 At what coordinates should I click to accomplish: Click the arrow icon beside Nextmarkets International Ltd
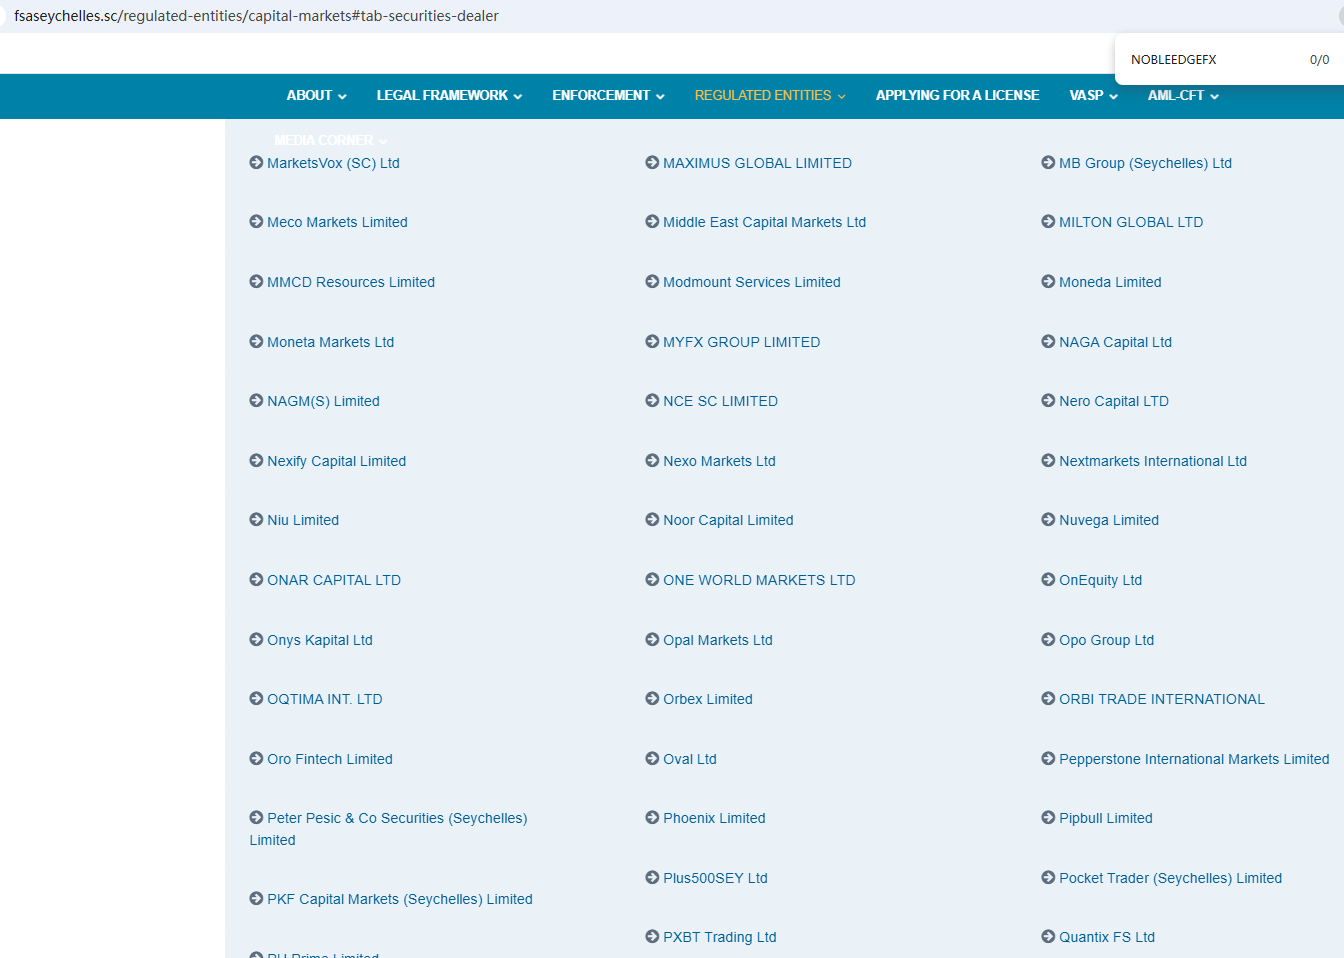(1048, 460)
